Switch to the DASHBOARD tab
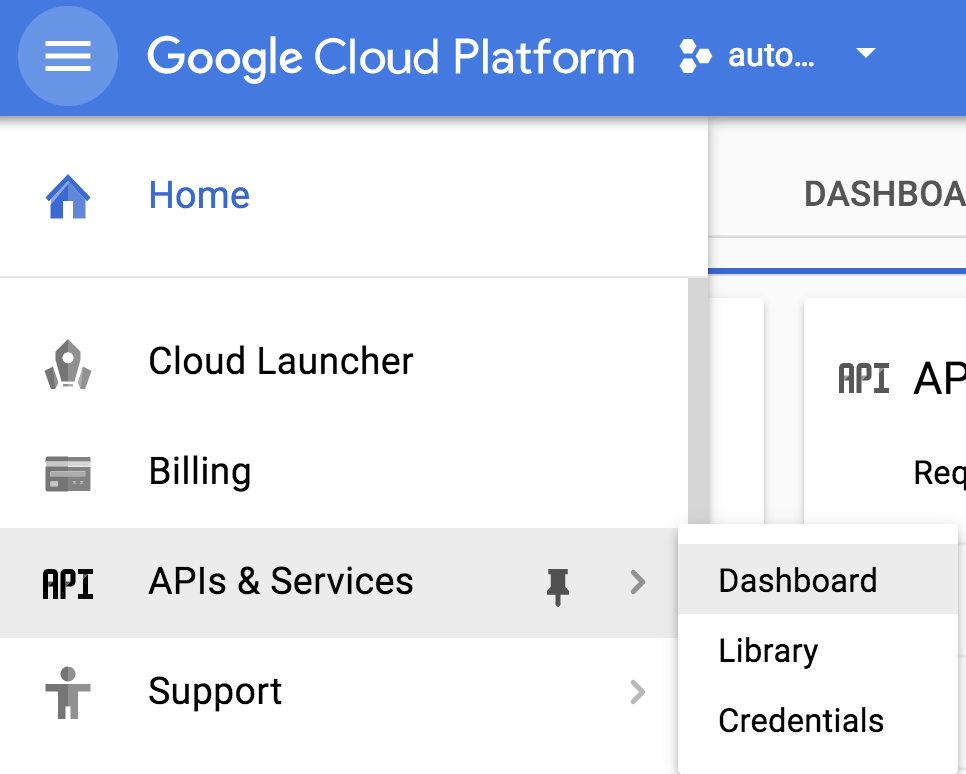This screenshot has width=966, height=774. [x=884, y=194]
